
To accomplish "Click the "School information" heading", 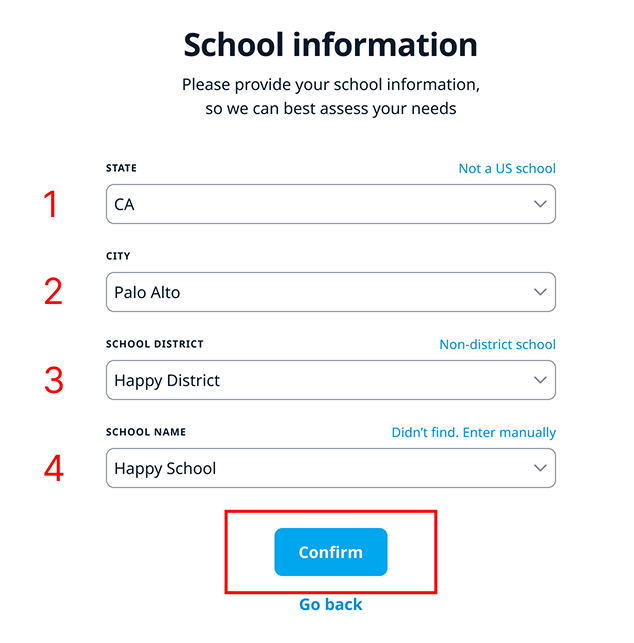I will click(x=330, y=45).
